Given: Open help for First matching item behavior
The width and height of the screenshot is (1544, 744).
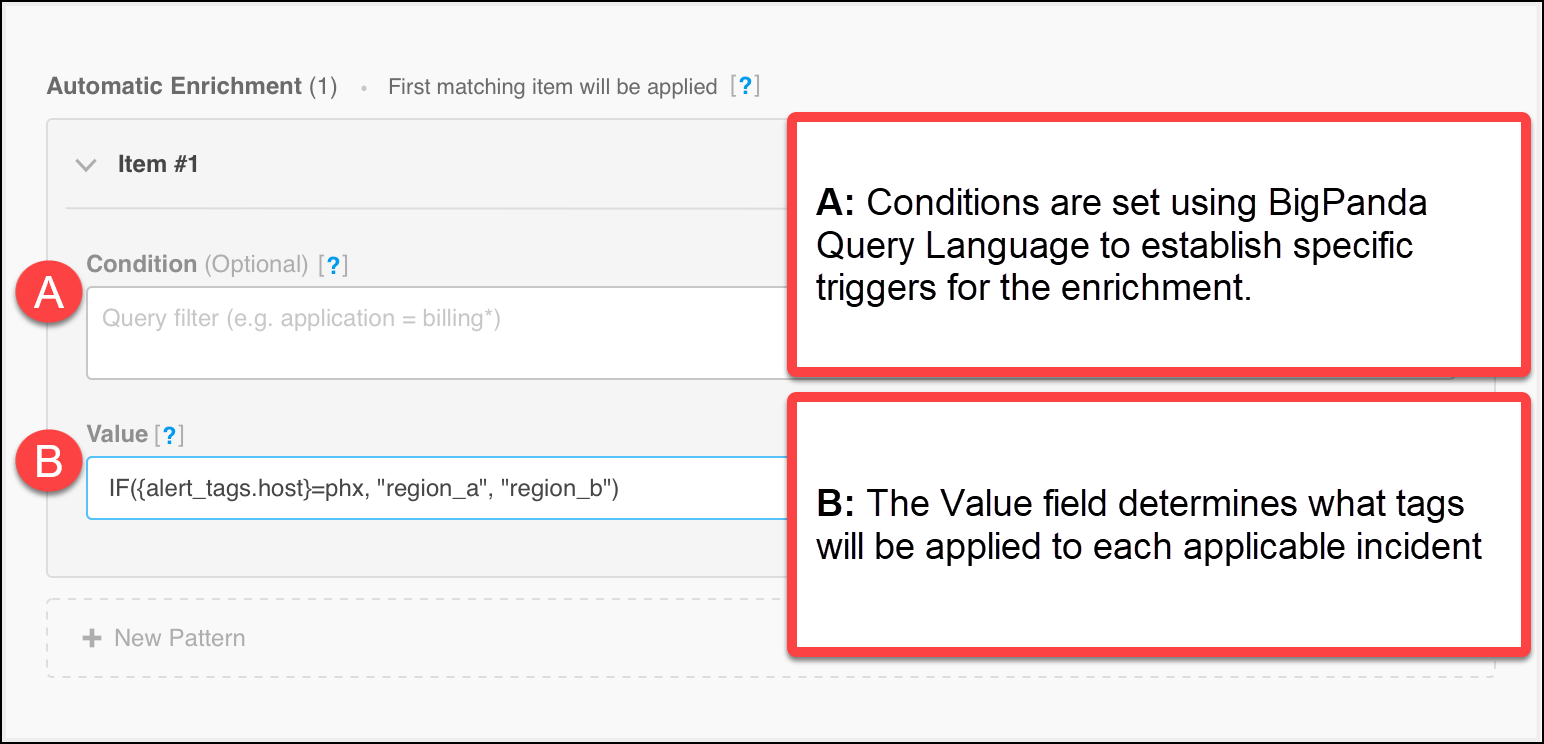Looking at the screenshot, I should 747,87.
